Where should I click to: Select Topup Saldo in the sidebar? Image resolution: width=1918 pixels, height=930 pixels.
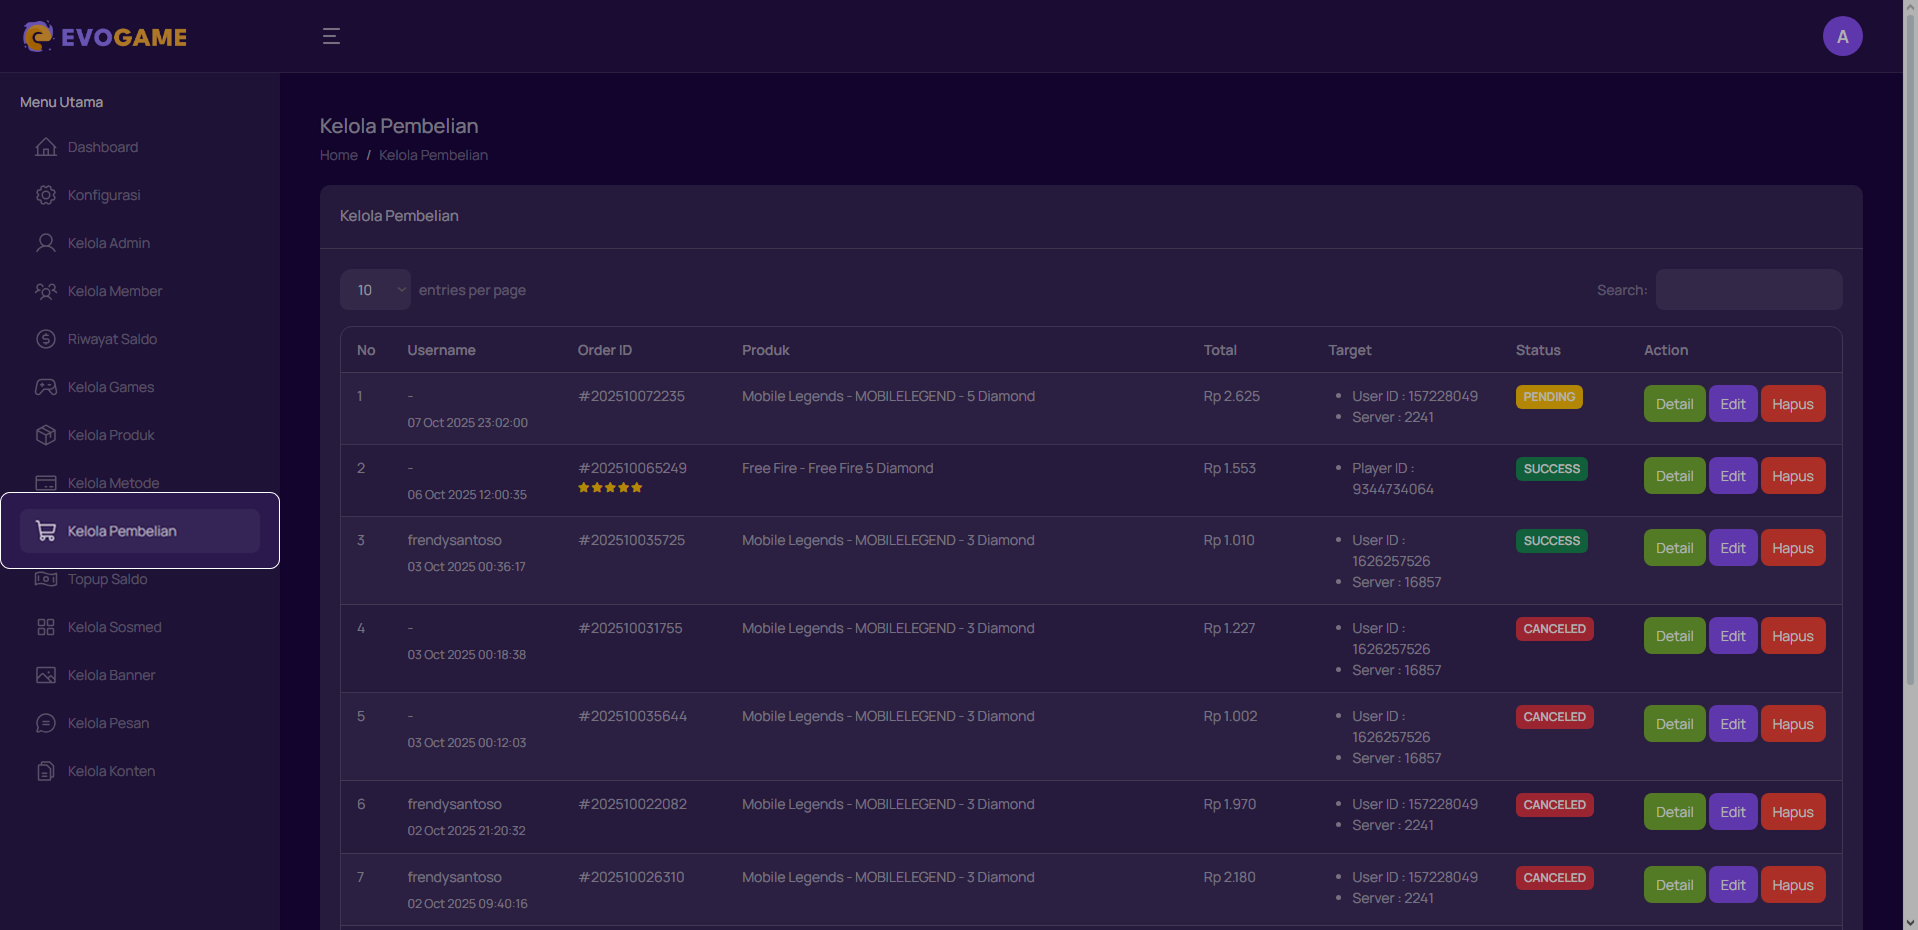(140, 579)
